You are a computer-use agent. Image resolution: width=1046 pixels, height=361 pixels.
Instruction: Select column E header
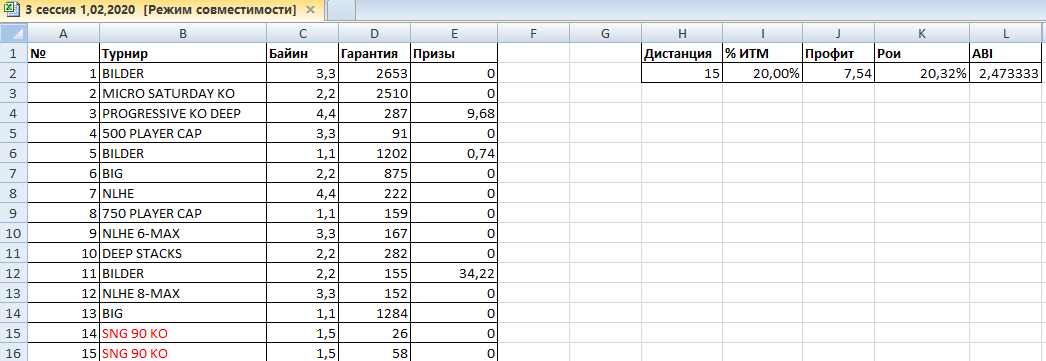point(454,33)
